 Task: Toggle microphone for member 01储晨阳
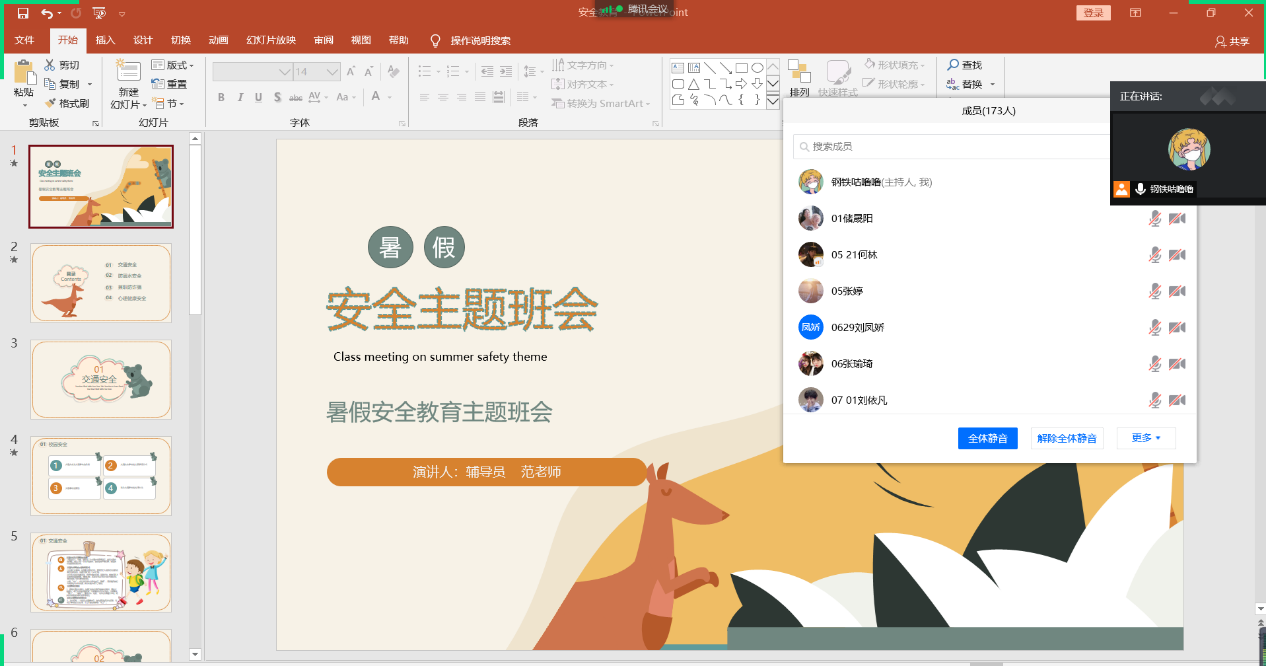pyautogui.click(x=1155, y=219)
